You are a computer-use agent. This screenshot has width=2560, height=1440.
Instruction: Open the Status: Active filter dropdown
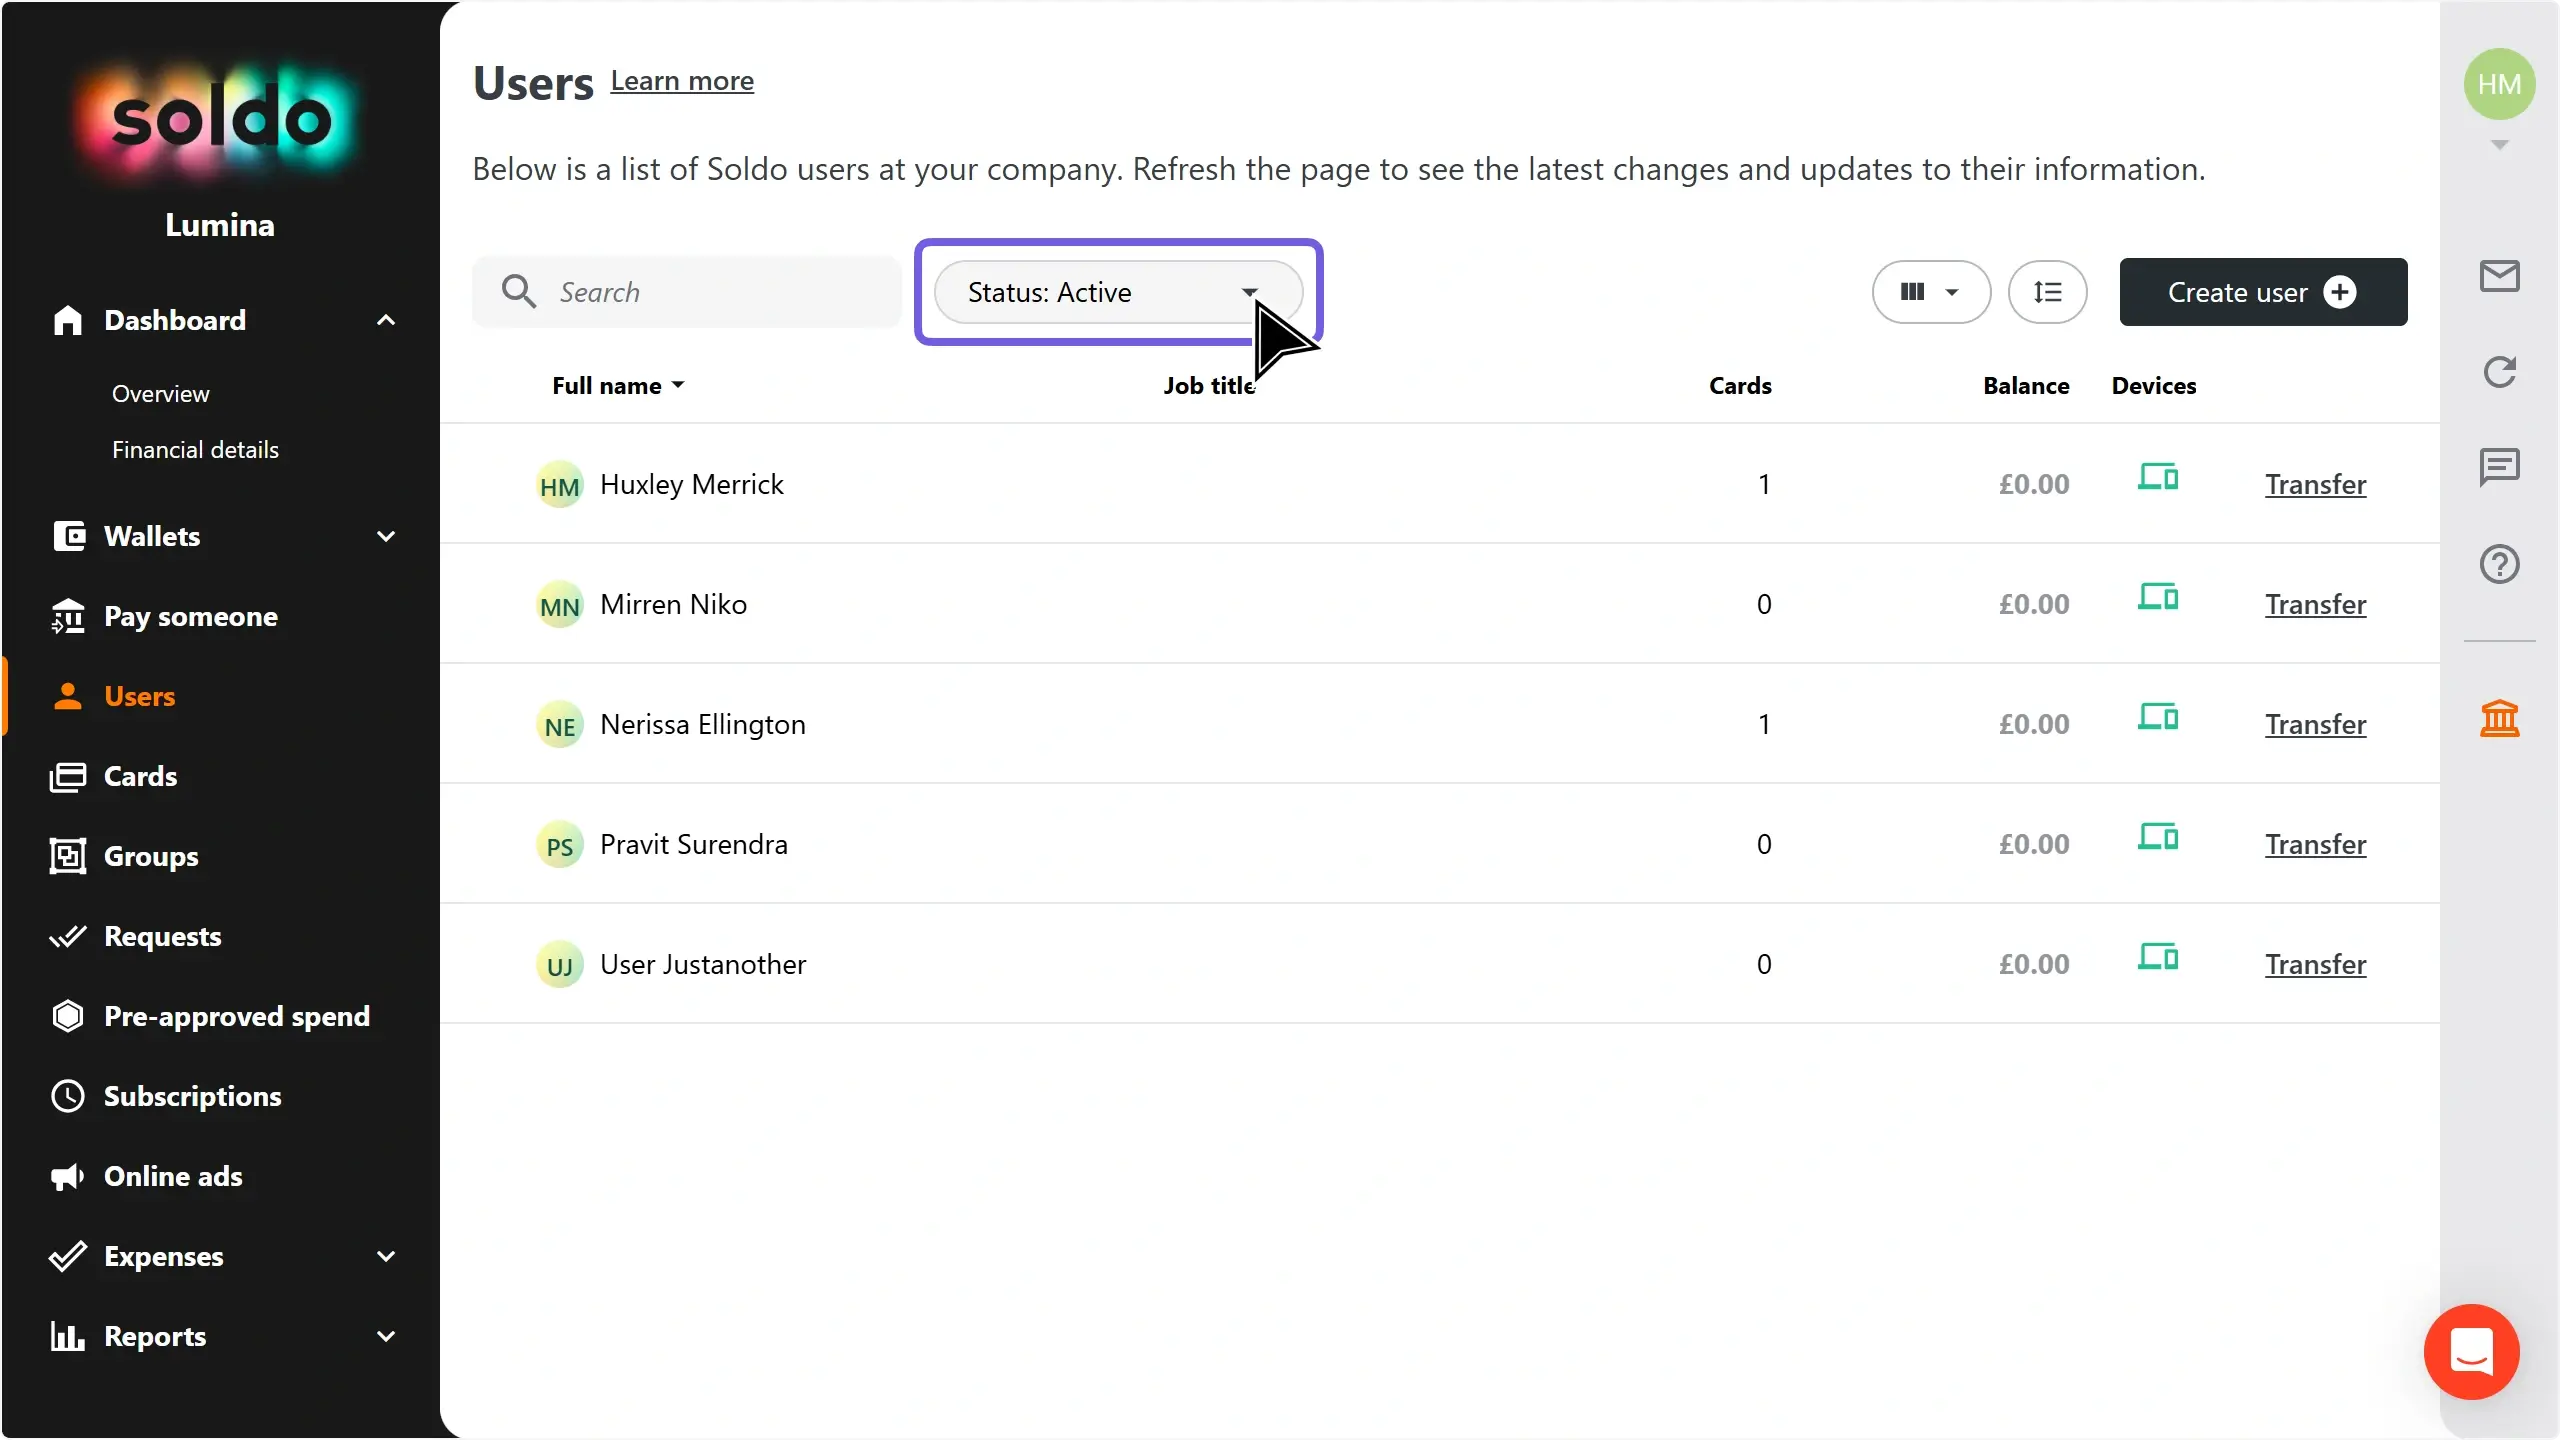pyautogui.click(x=1117, y=292)
